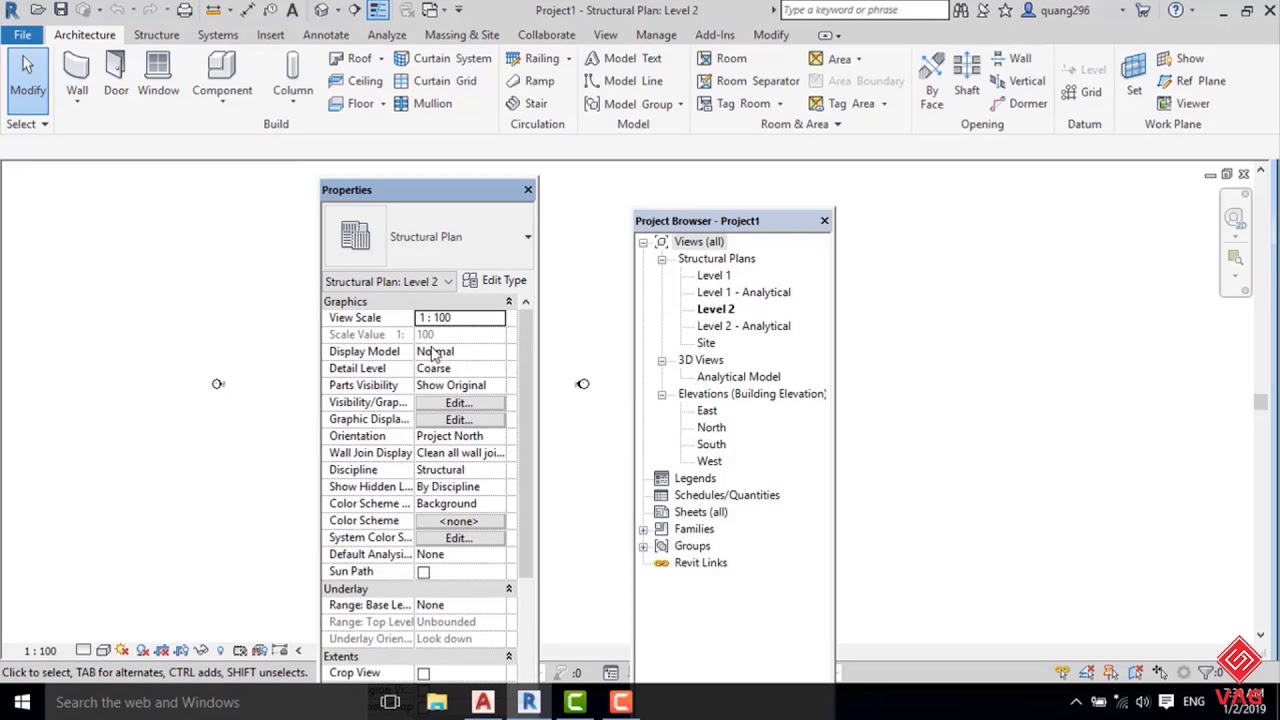Click Edit button for System Color Schemes
Viewport: 1280px width, 720px height.
click(x=459, y=538)
